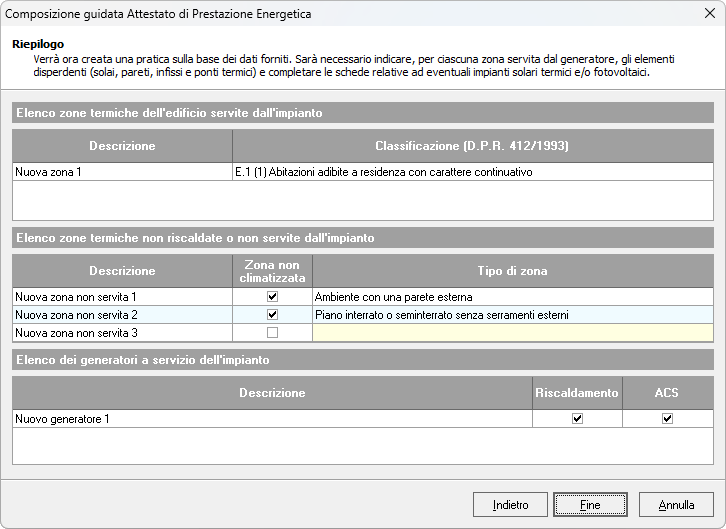
Task: Open classification cell E.1 (1) Abitazioni
Action: point(472,172)
